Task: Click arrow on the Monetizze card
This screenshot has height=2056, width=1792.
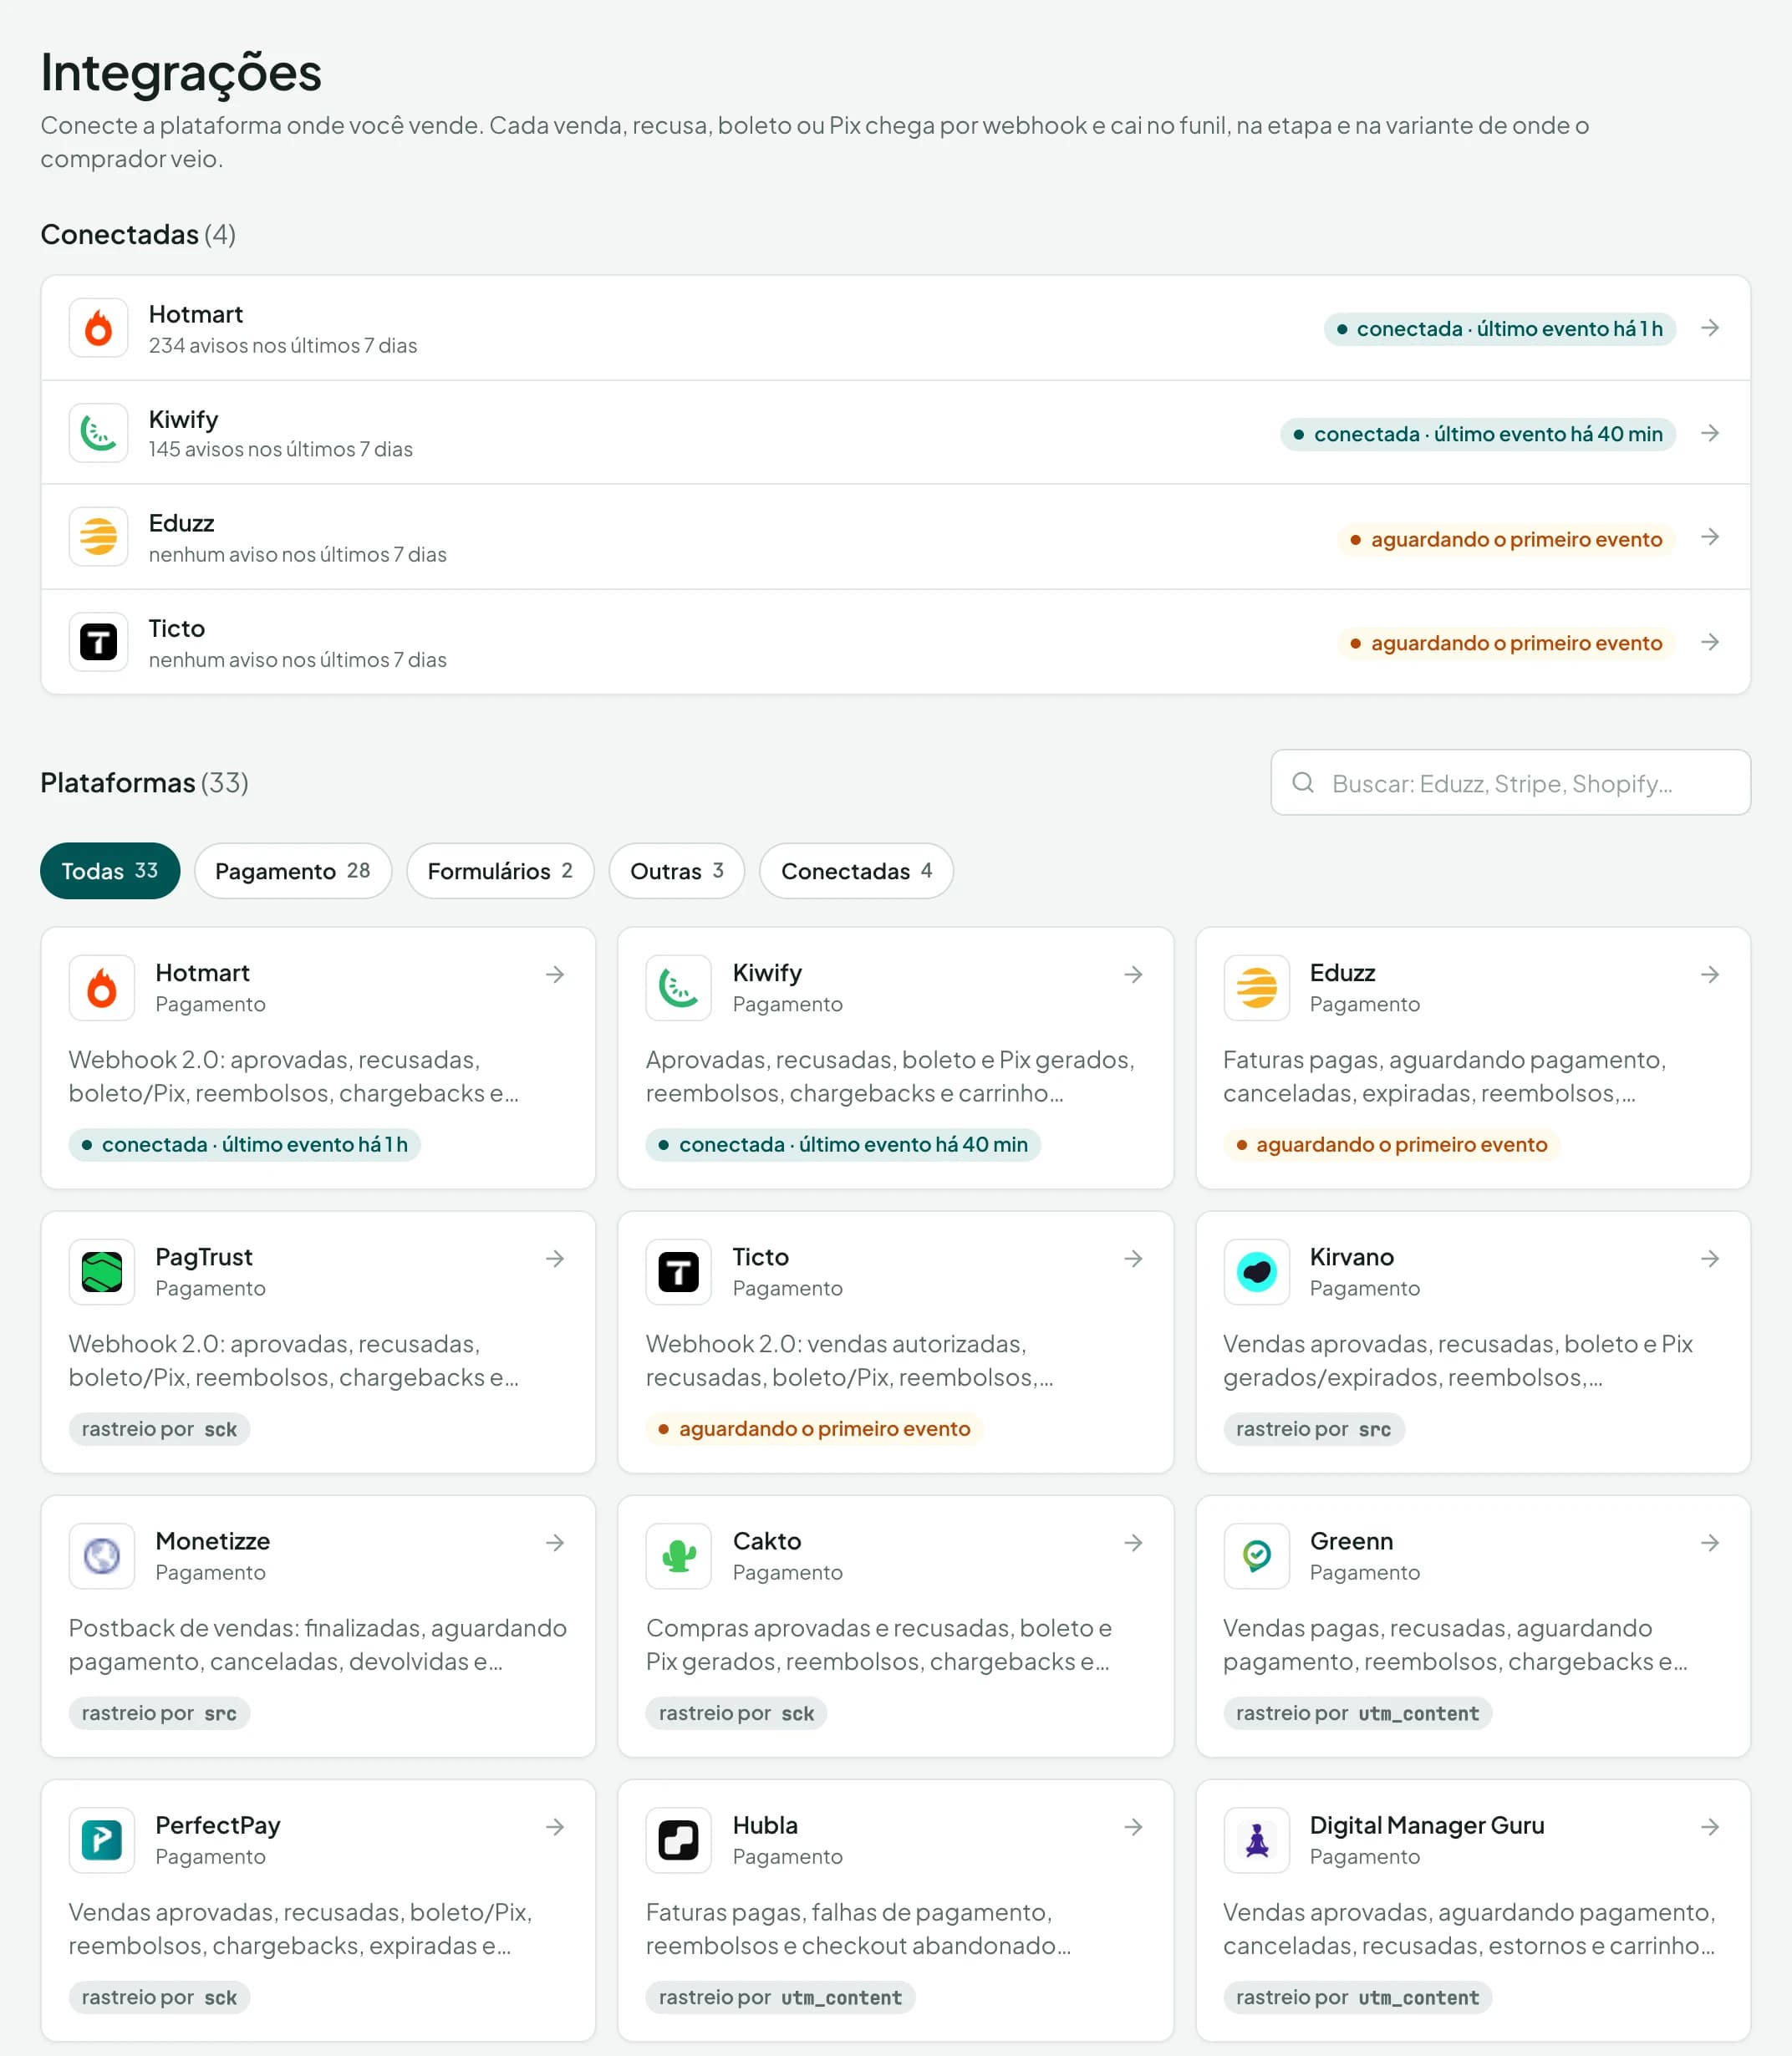Action: [555, 1542]
